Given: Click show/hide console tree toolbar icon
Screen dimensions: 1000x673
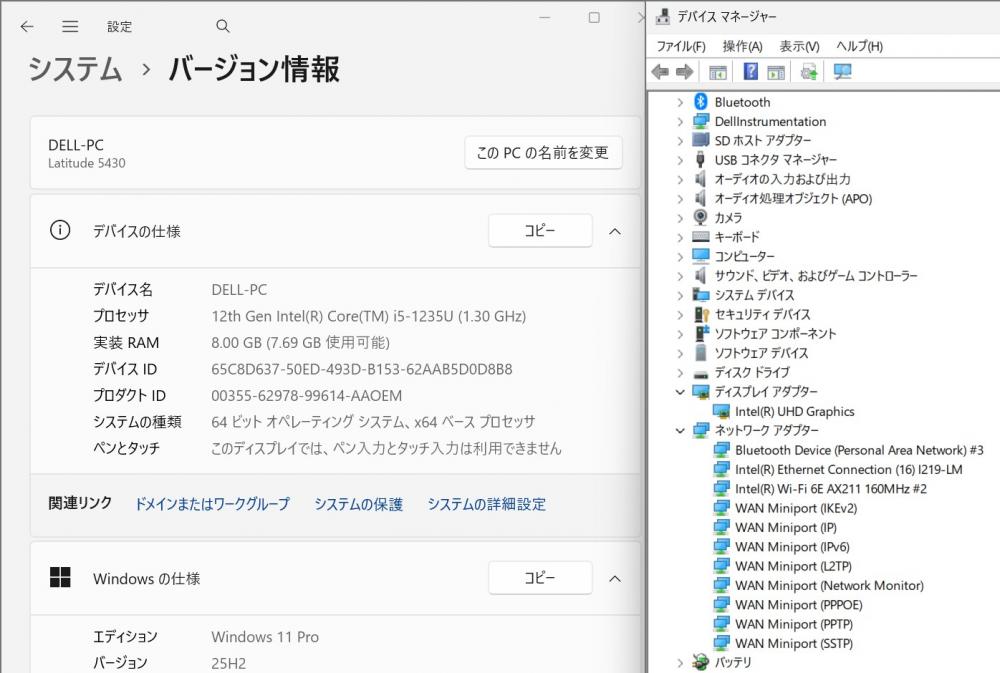Looking at the screenshot, I should click(x=717, y=72).
